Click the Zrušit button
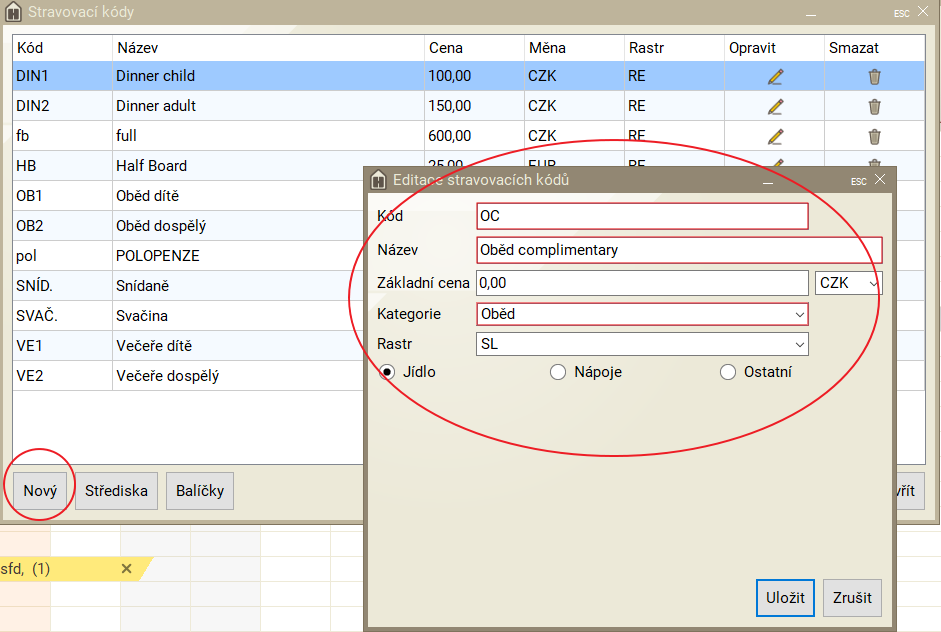 852,598
